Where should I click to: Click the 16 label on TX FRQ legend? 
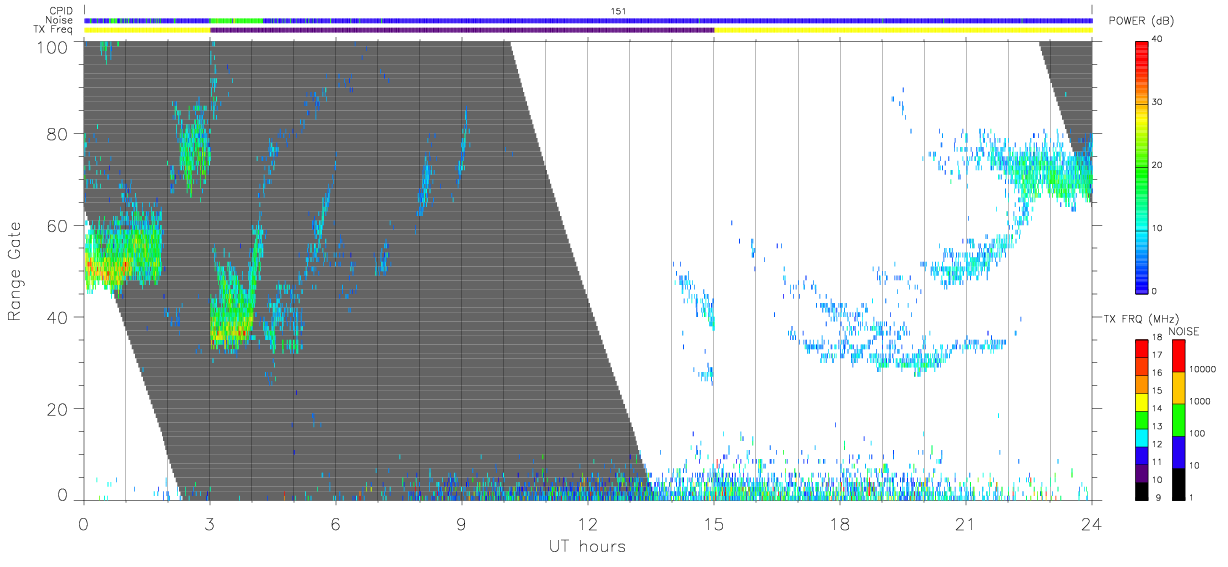[x=1157, y=373]
